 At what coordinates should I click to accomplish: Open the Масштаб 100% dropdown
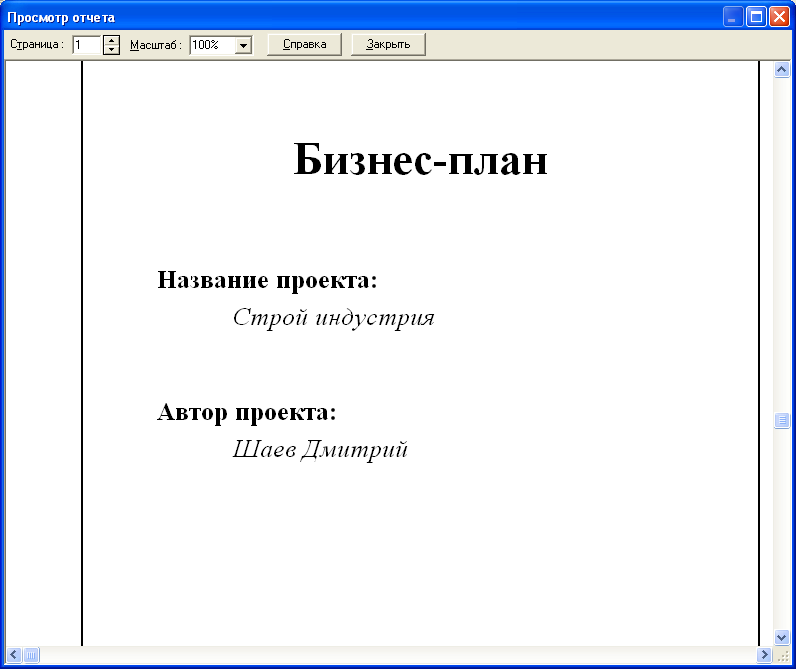(x=243, y=45)
